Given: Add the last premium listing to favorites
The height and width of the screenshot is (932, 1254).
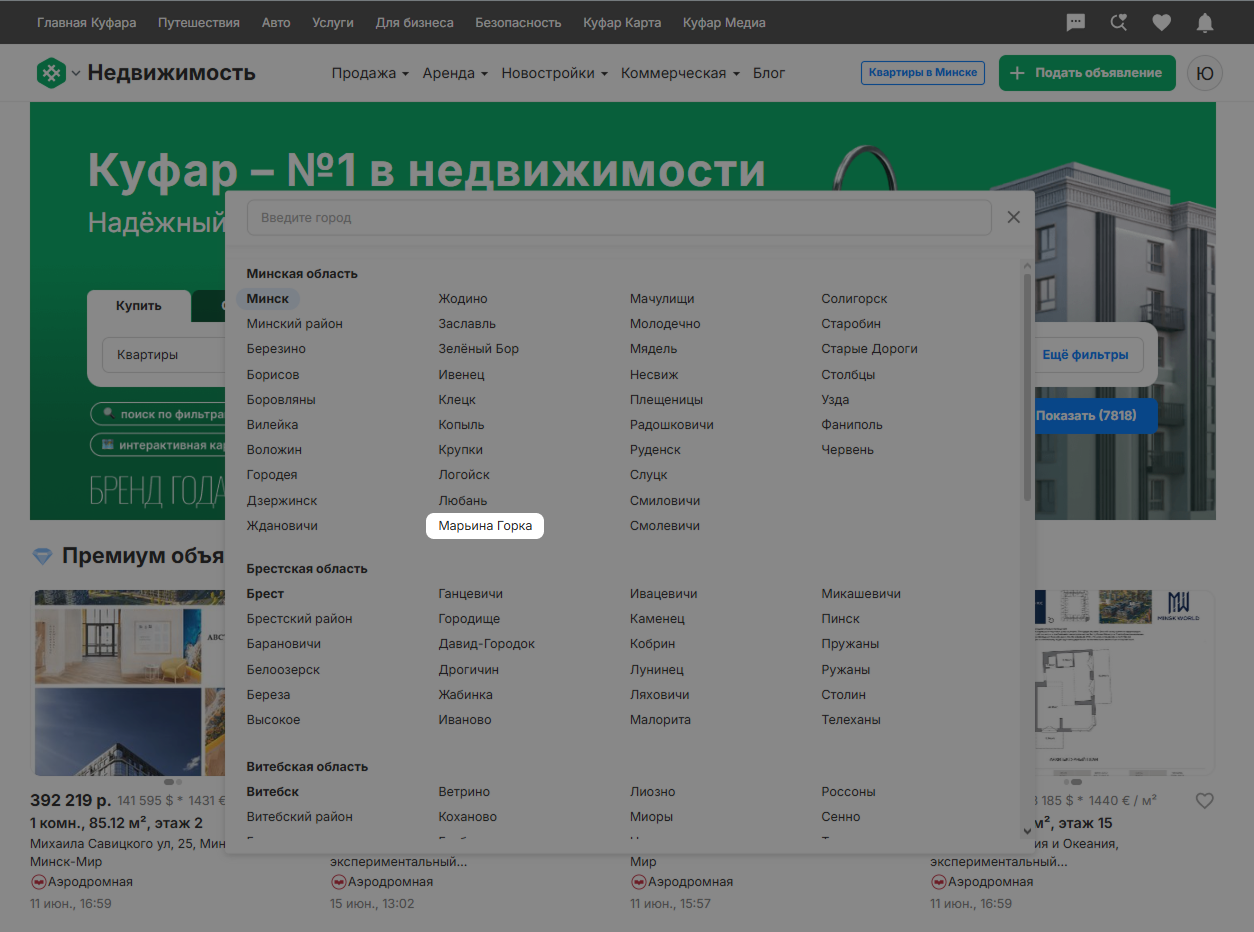Looking at the screenshot, I should (x=1205, y=800).
